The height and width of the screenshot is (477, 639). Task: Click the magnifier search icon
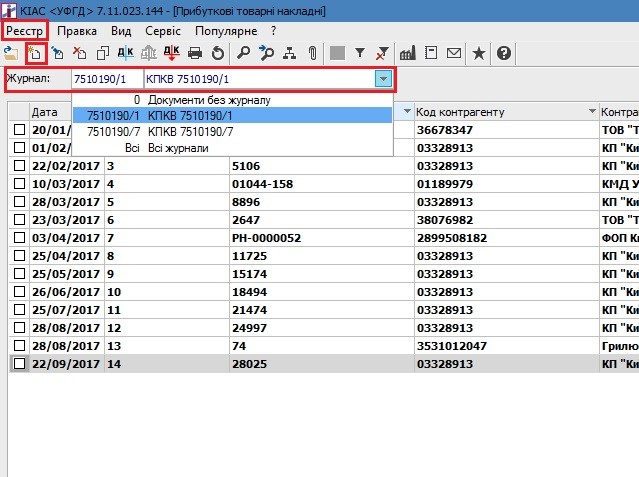coord(243,53)
